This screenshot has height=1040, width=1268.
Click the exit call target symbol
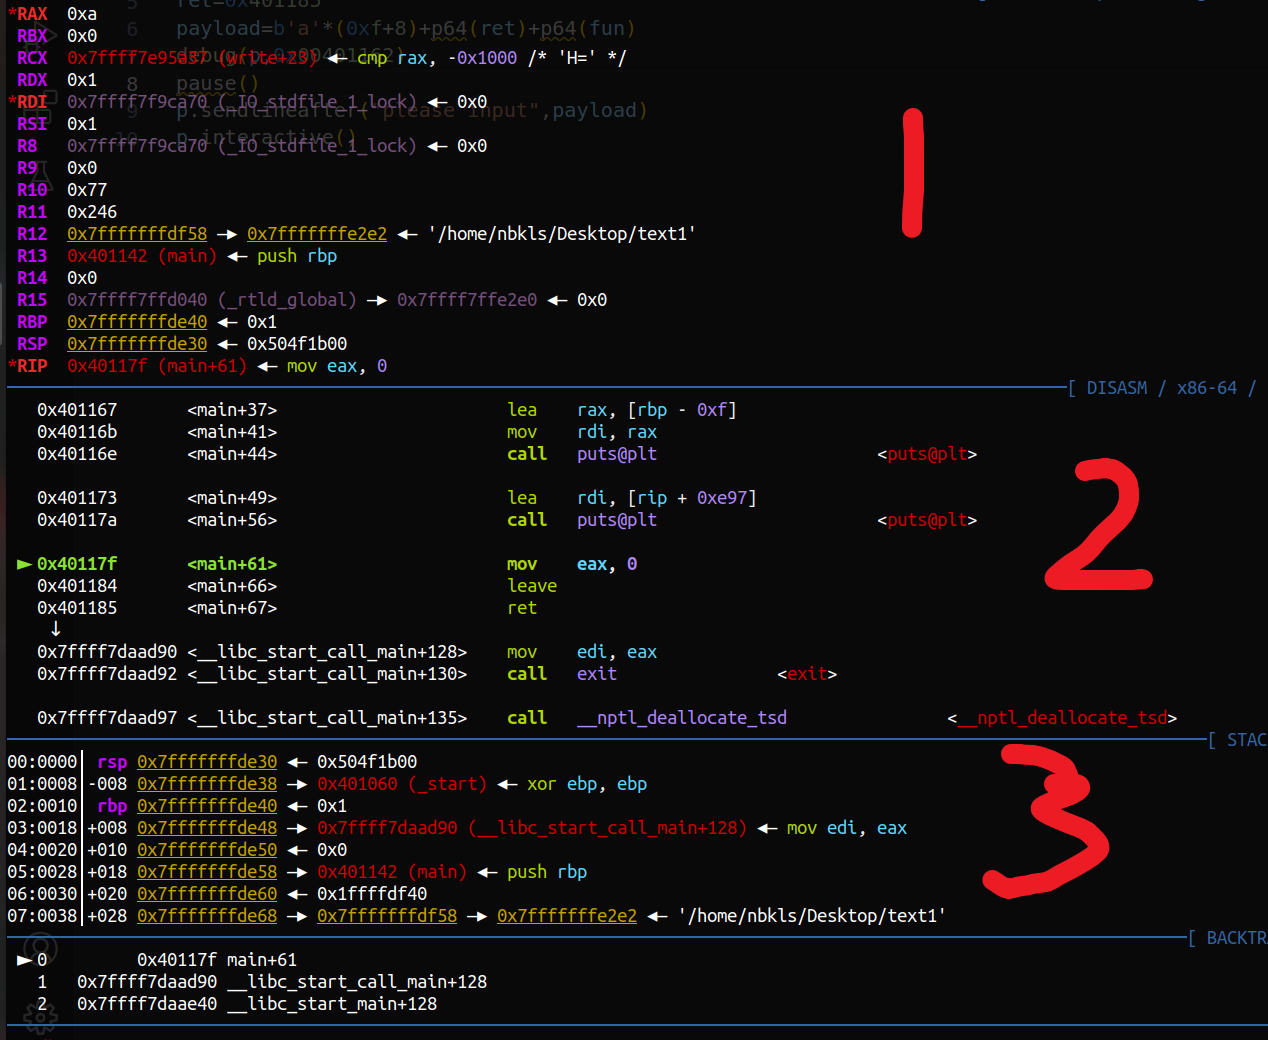pos(810,673)
